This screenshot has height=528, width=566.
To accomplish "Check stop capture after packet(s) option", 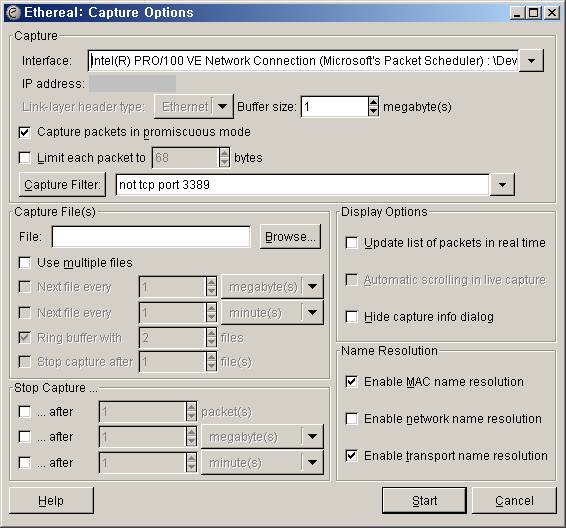I will (x=25, y=411).
